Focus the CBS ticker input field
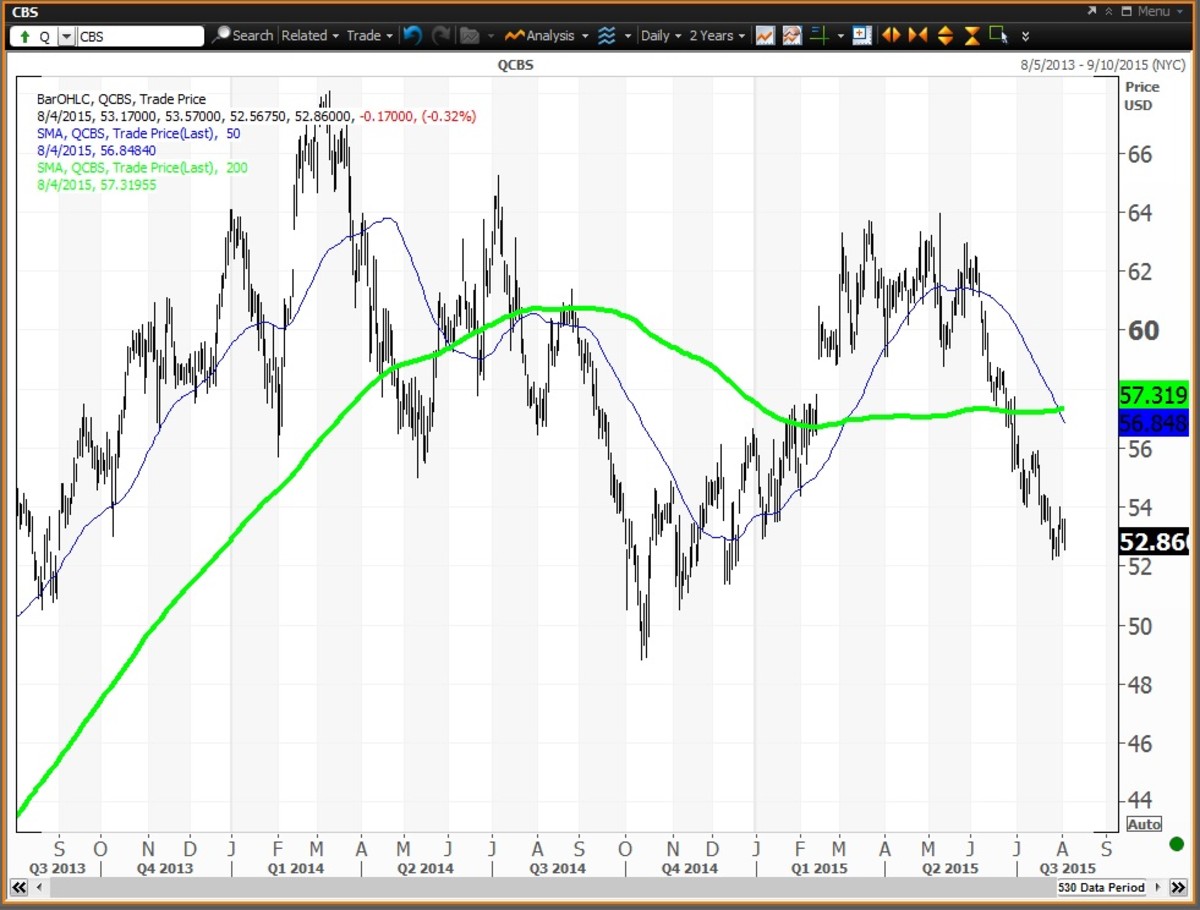 click(x=140, y=36)
